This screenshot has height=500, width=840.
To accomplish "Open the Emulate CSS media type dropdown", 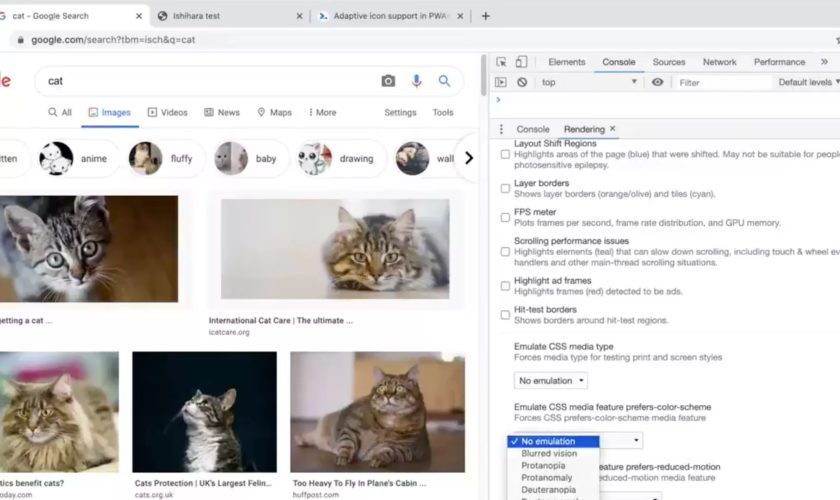I will click(x=551, y=381).
